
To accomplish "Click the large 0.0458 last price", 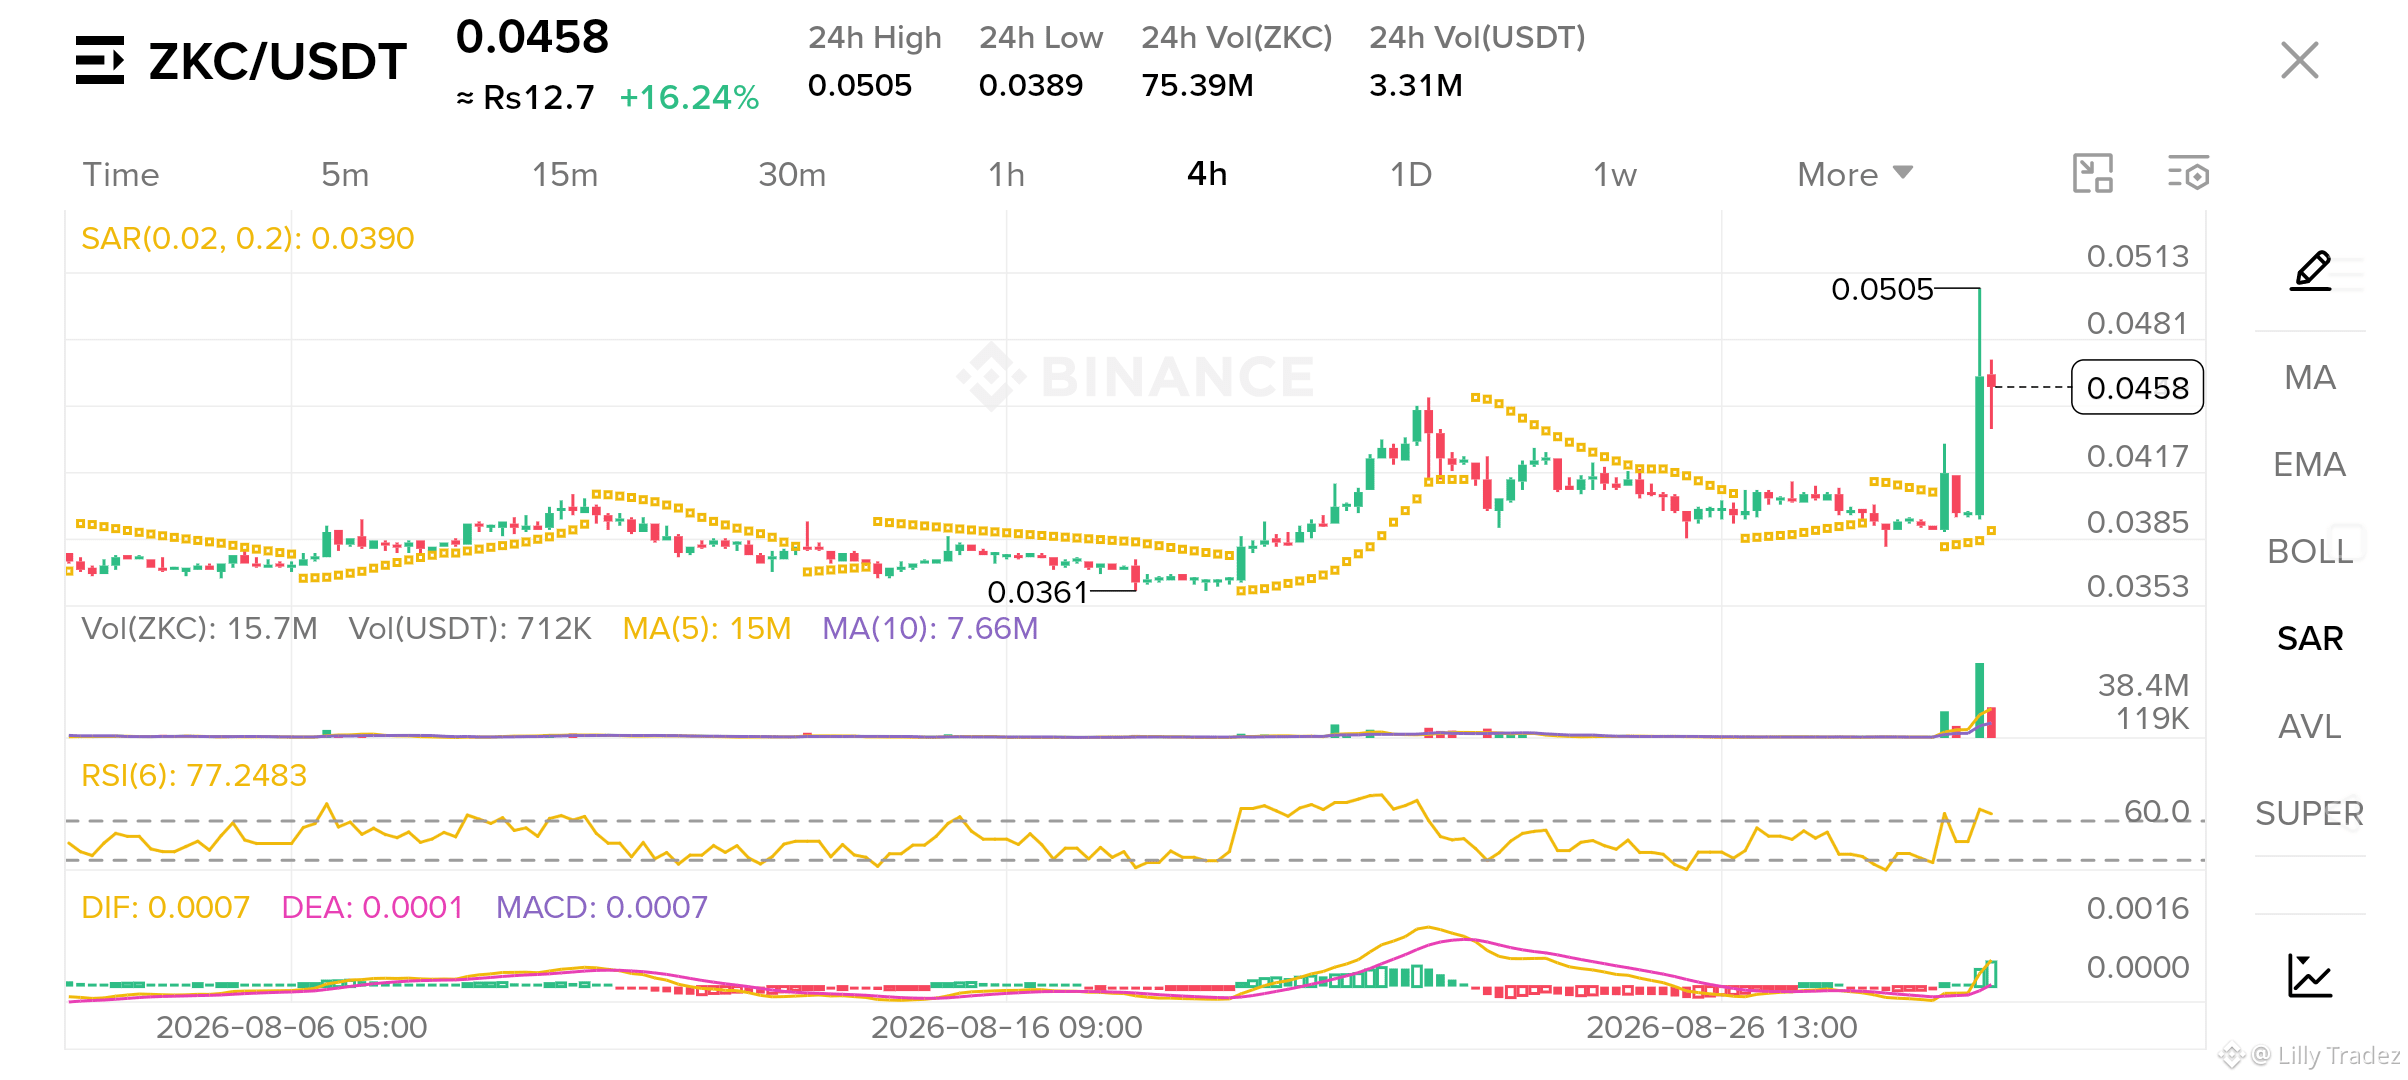I will click(x=532, y=37).
